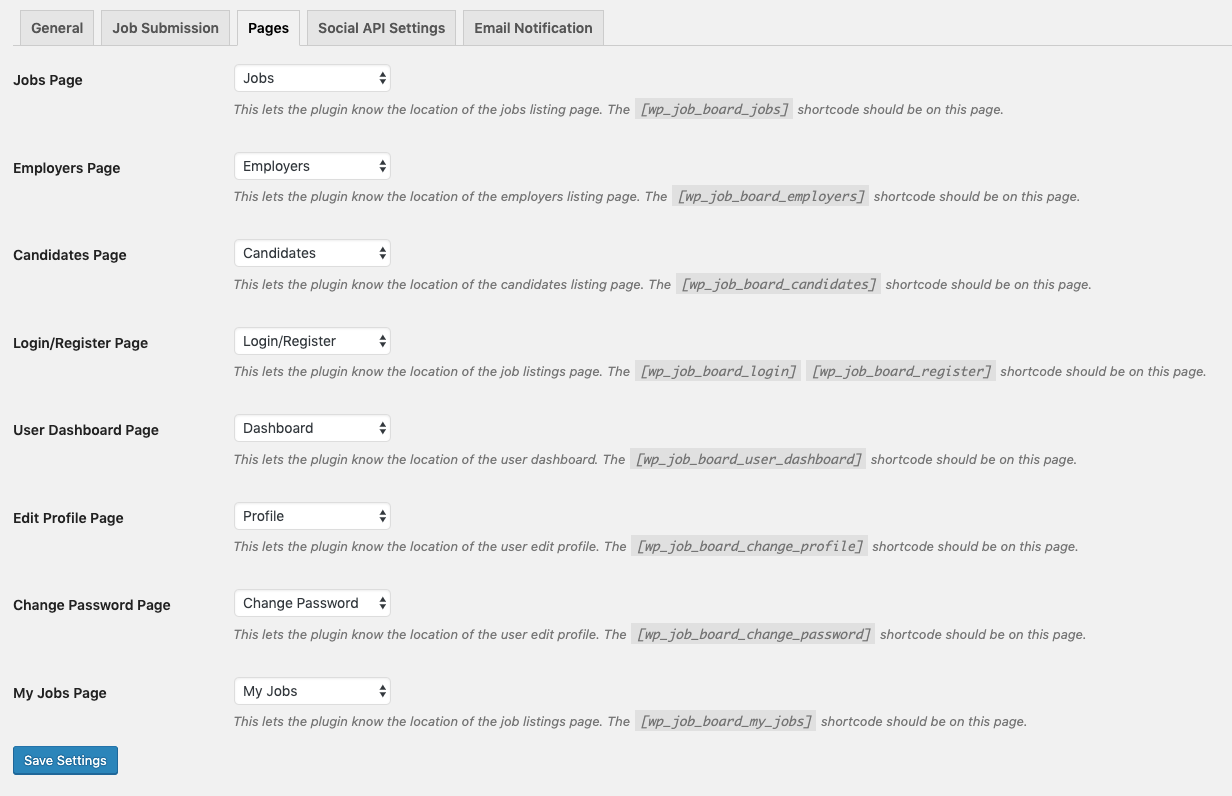Open the Jobs Page dropdown
Image resolution: width=1232 pixels, height=796 pixels.
click(x=312, y=78)
